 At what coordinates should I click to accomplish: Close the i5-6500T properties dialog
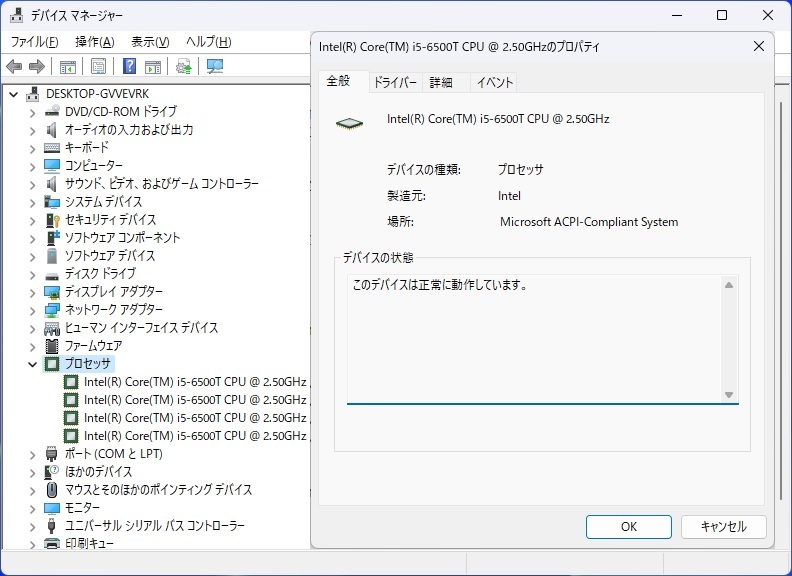coord(759,46)
